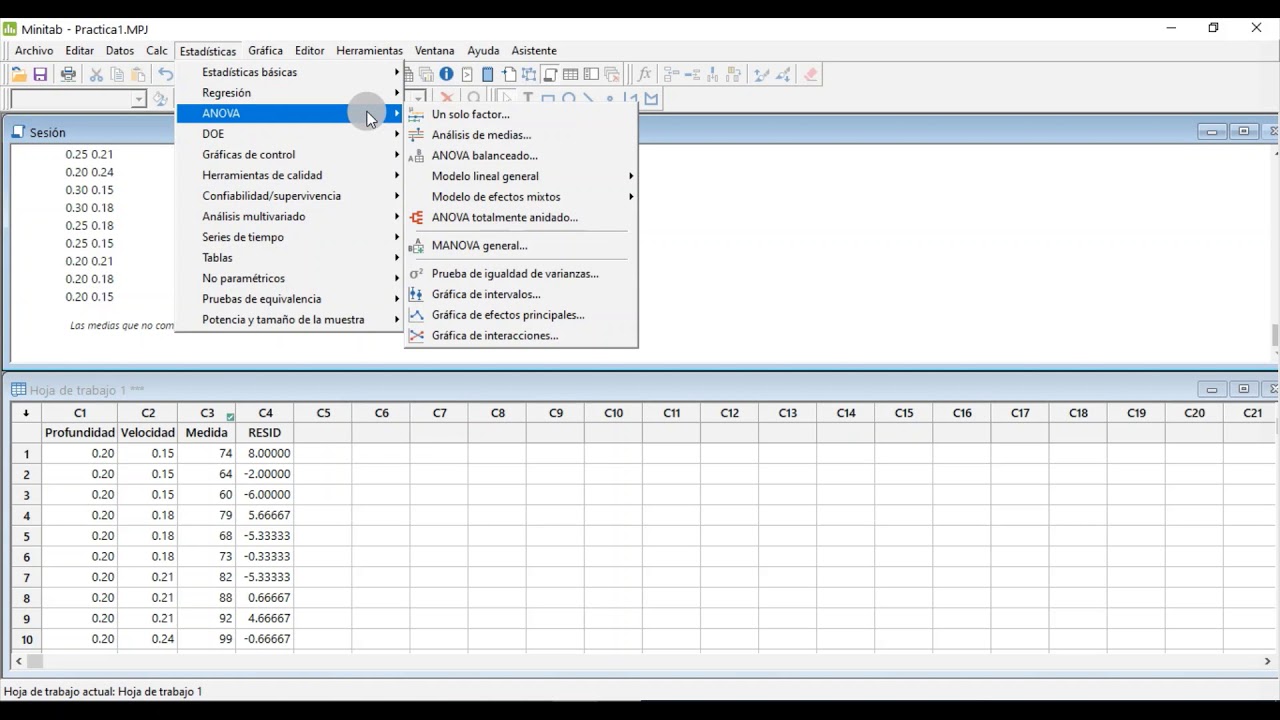
Task: Save the project with the floppy disk icon
Action: (x=40, y=75)
